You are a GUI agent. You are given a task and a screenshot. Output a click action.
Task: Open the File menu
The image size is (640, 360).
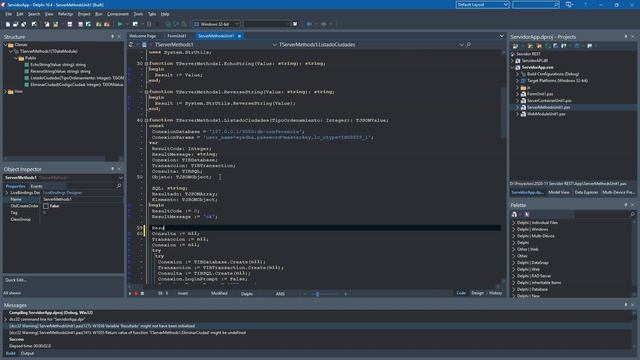point(9,14)
